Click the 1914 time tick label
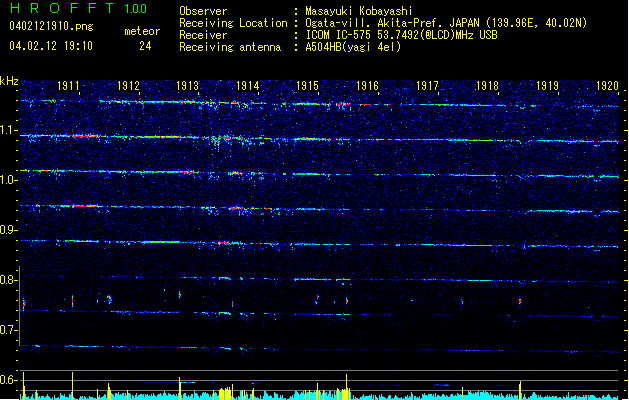This screenshot has height=400, width=629. coord(248,86)
